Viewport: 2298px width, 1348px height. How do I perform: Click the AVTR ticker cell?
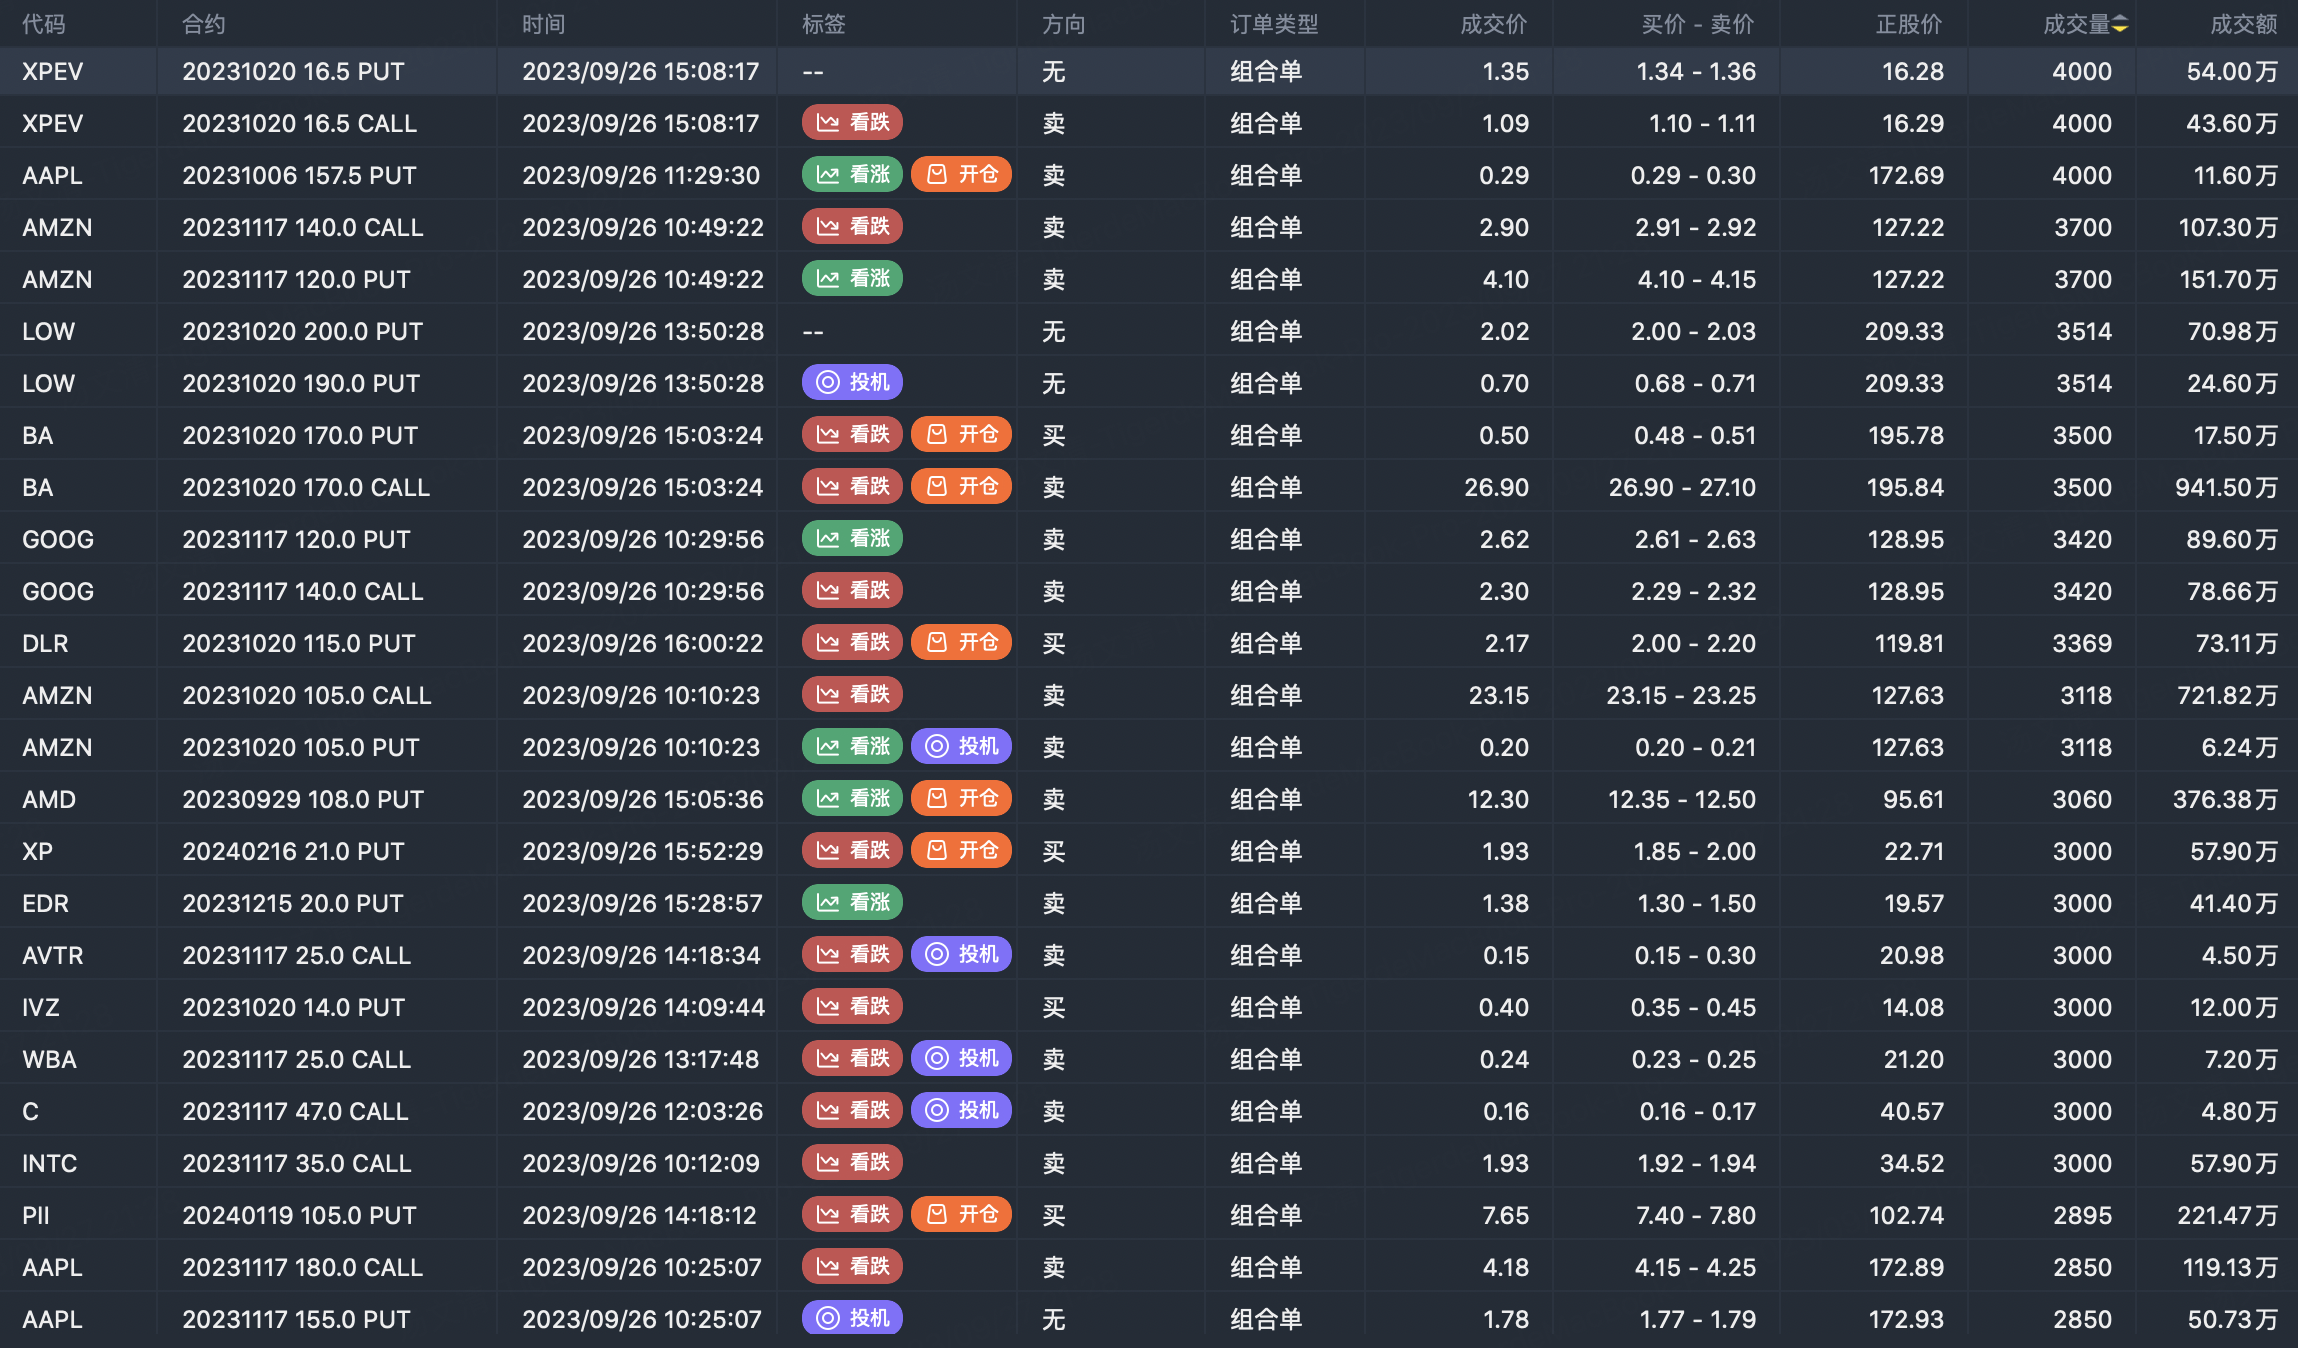pyautogui.click(x=53, y=956)
